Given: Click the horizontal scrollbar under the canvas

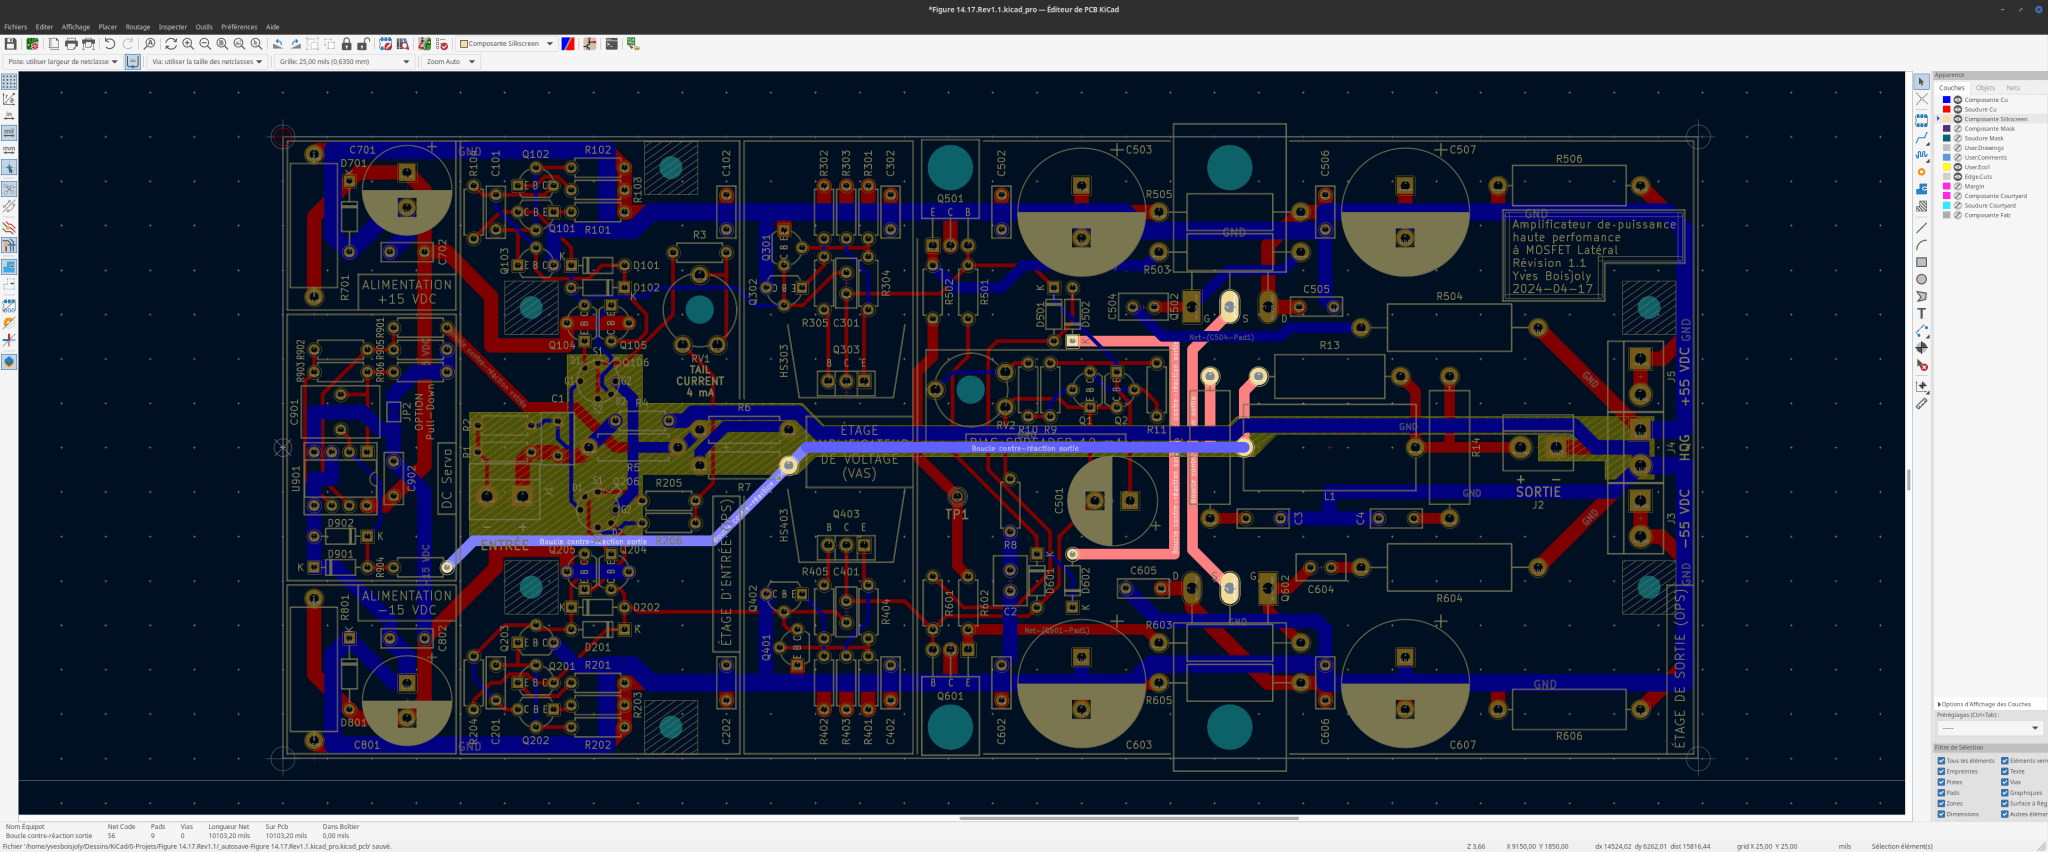Looking at the screenshot, I should [x=1129, y=818].
